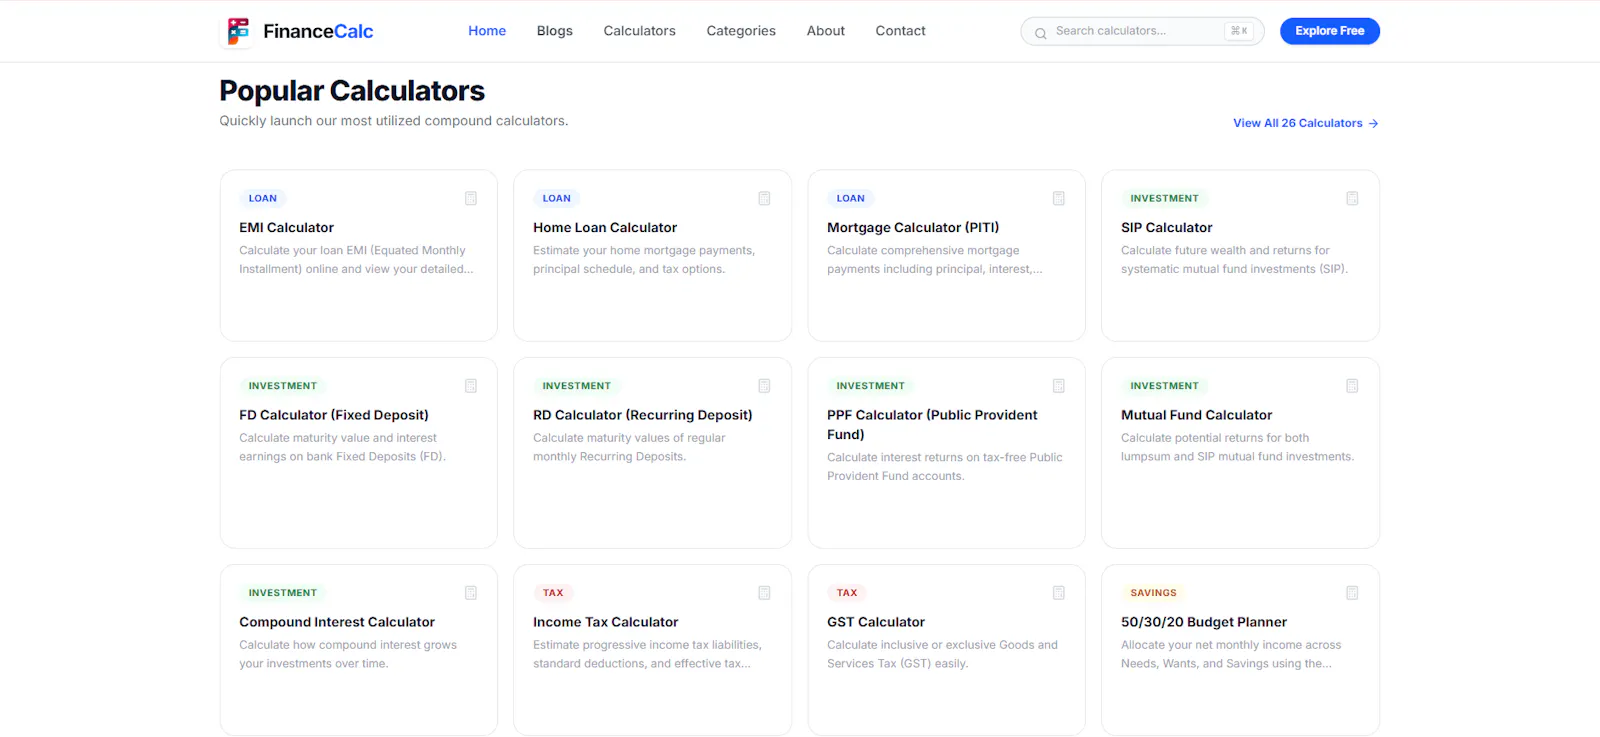1600x737 pixels.
Task: Open the Calculators menu item
Action: [x=639, y=31]
